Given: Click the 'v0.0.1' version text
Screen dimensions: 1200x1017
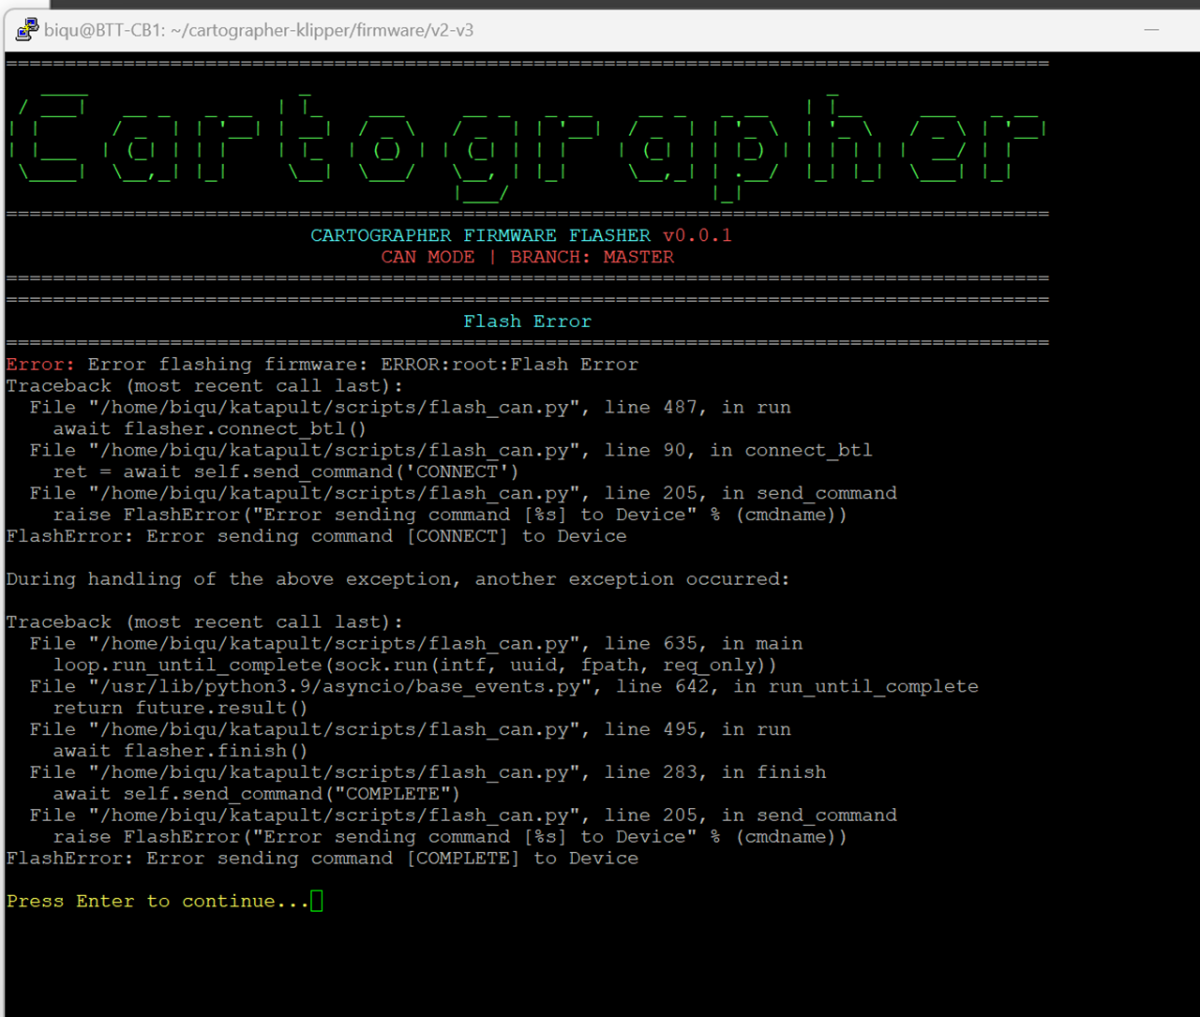Looking at the screenshot, I should tap(697, 236).
